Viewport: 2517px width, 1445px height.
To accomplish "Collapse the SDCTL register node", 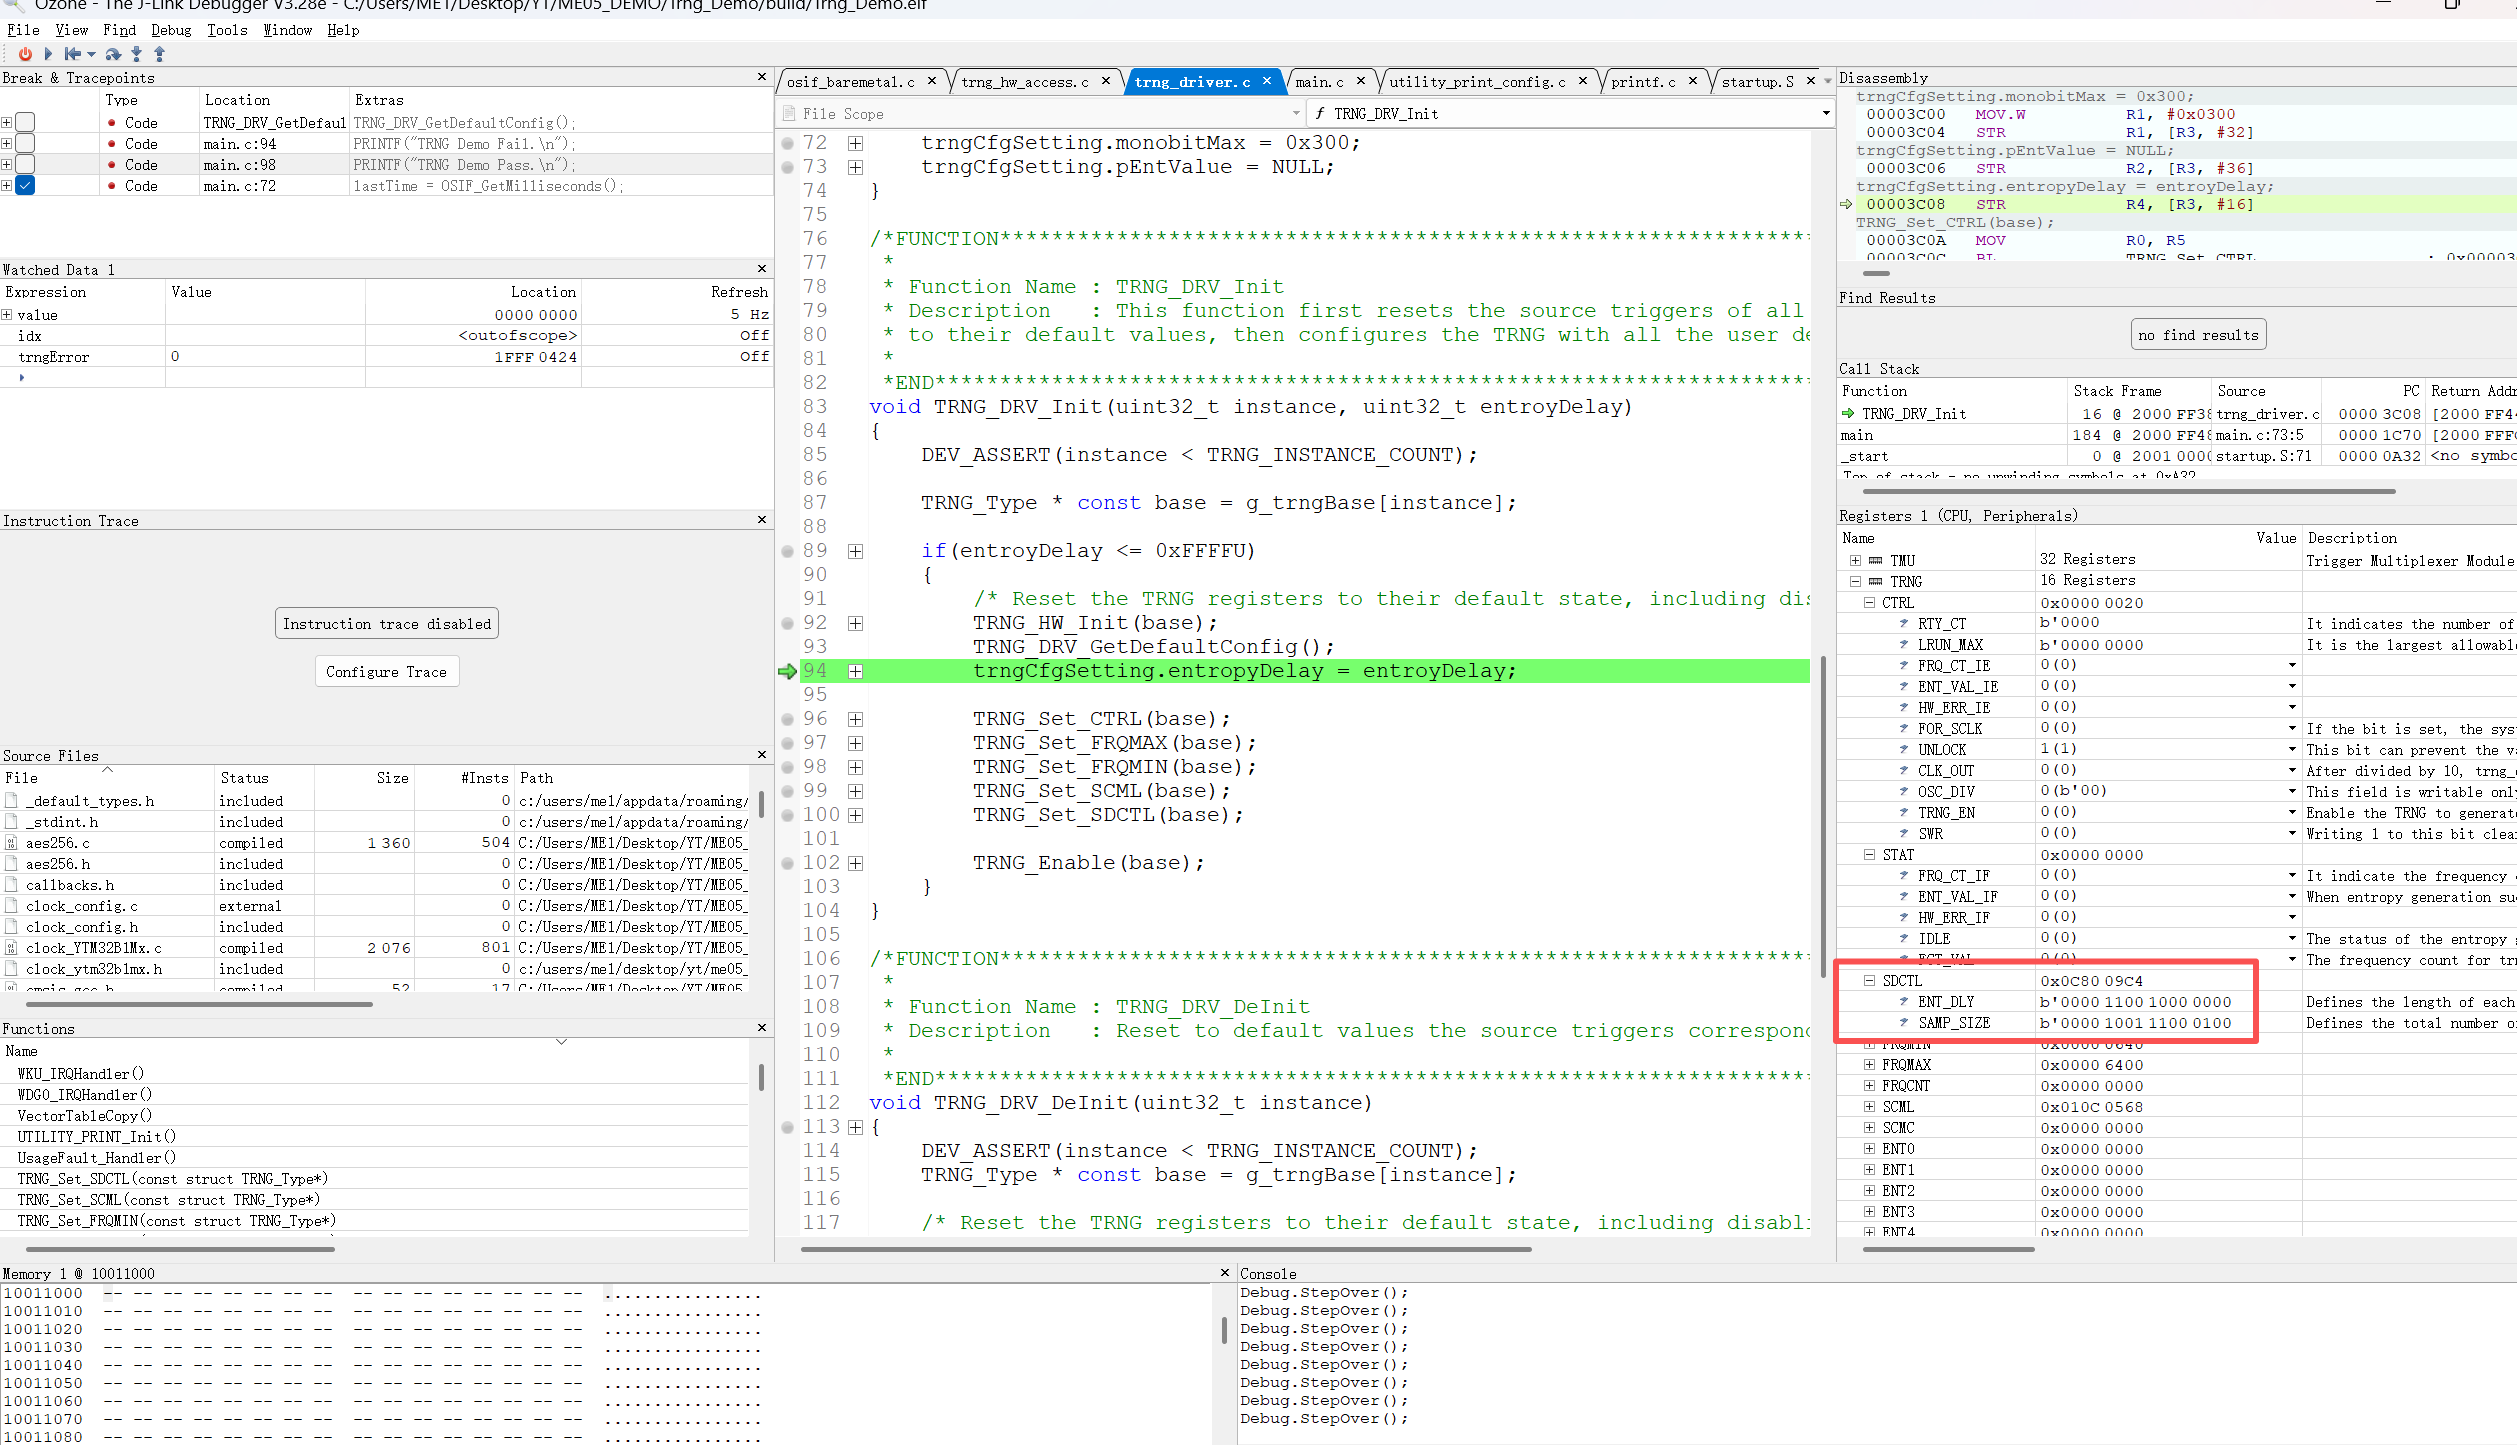I will point(1869,981).
